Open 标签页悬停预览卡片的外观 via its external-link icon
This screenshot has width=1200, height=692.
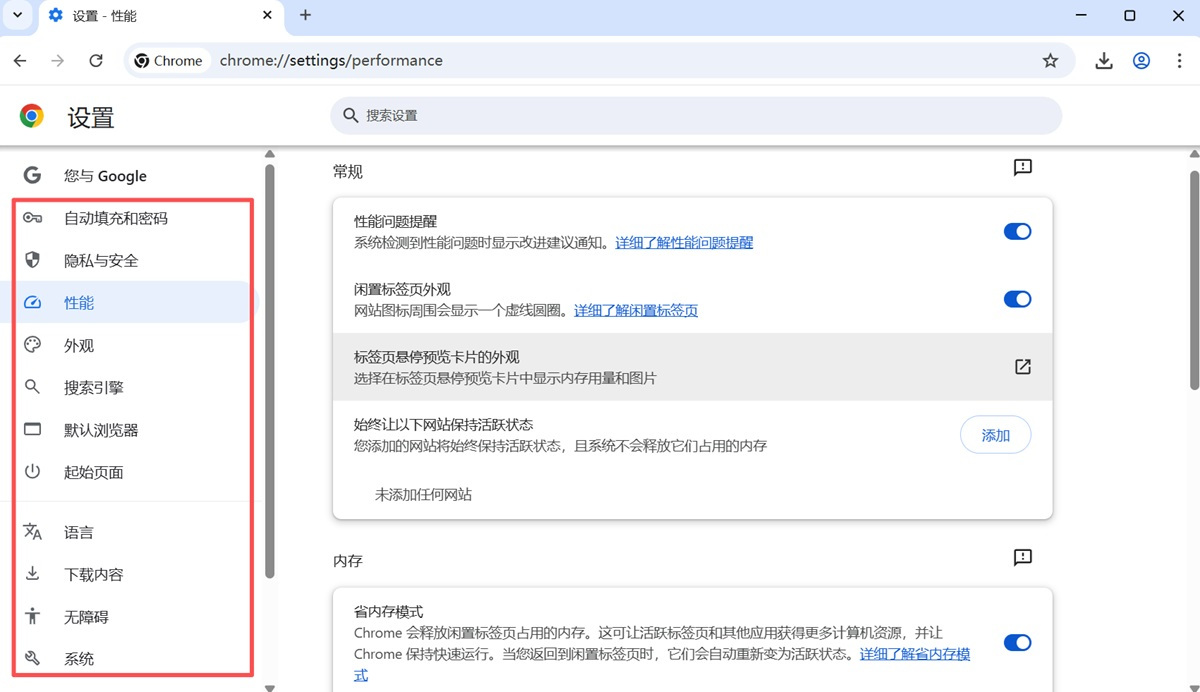click(1021, 367)
